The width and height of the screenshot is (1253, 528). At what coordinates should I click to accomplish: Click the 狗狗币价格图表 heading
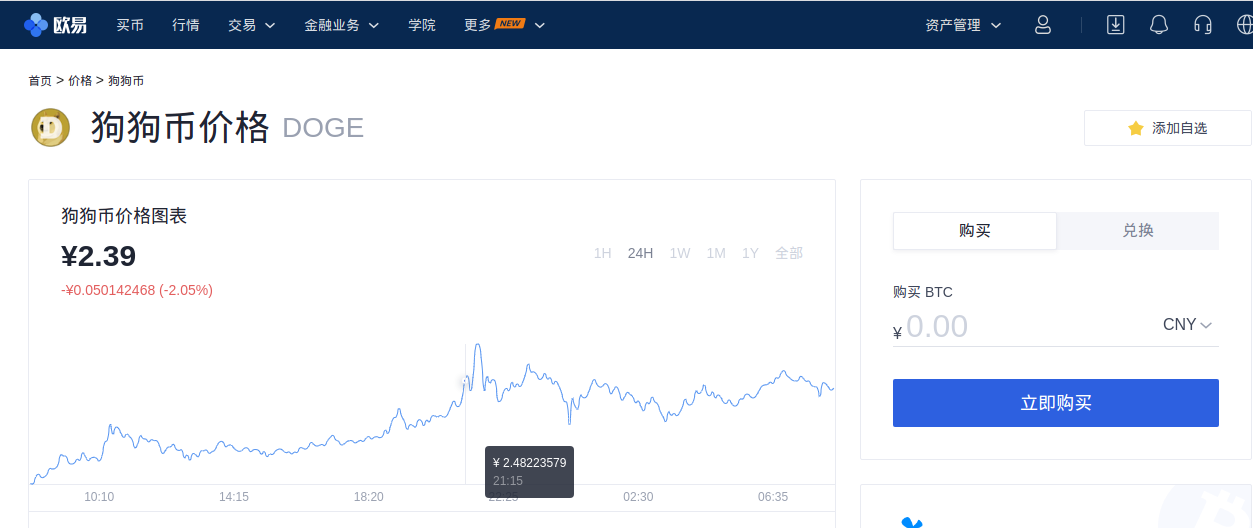click(124, 215)
